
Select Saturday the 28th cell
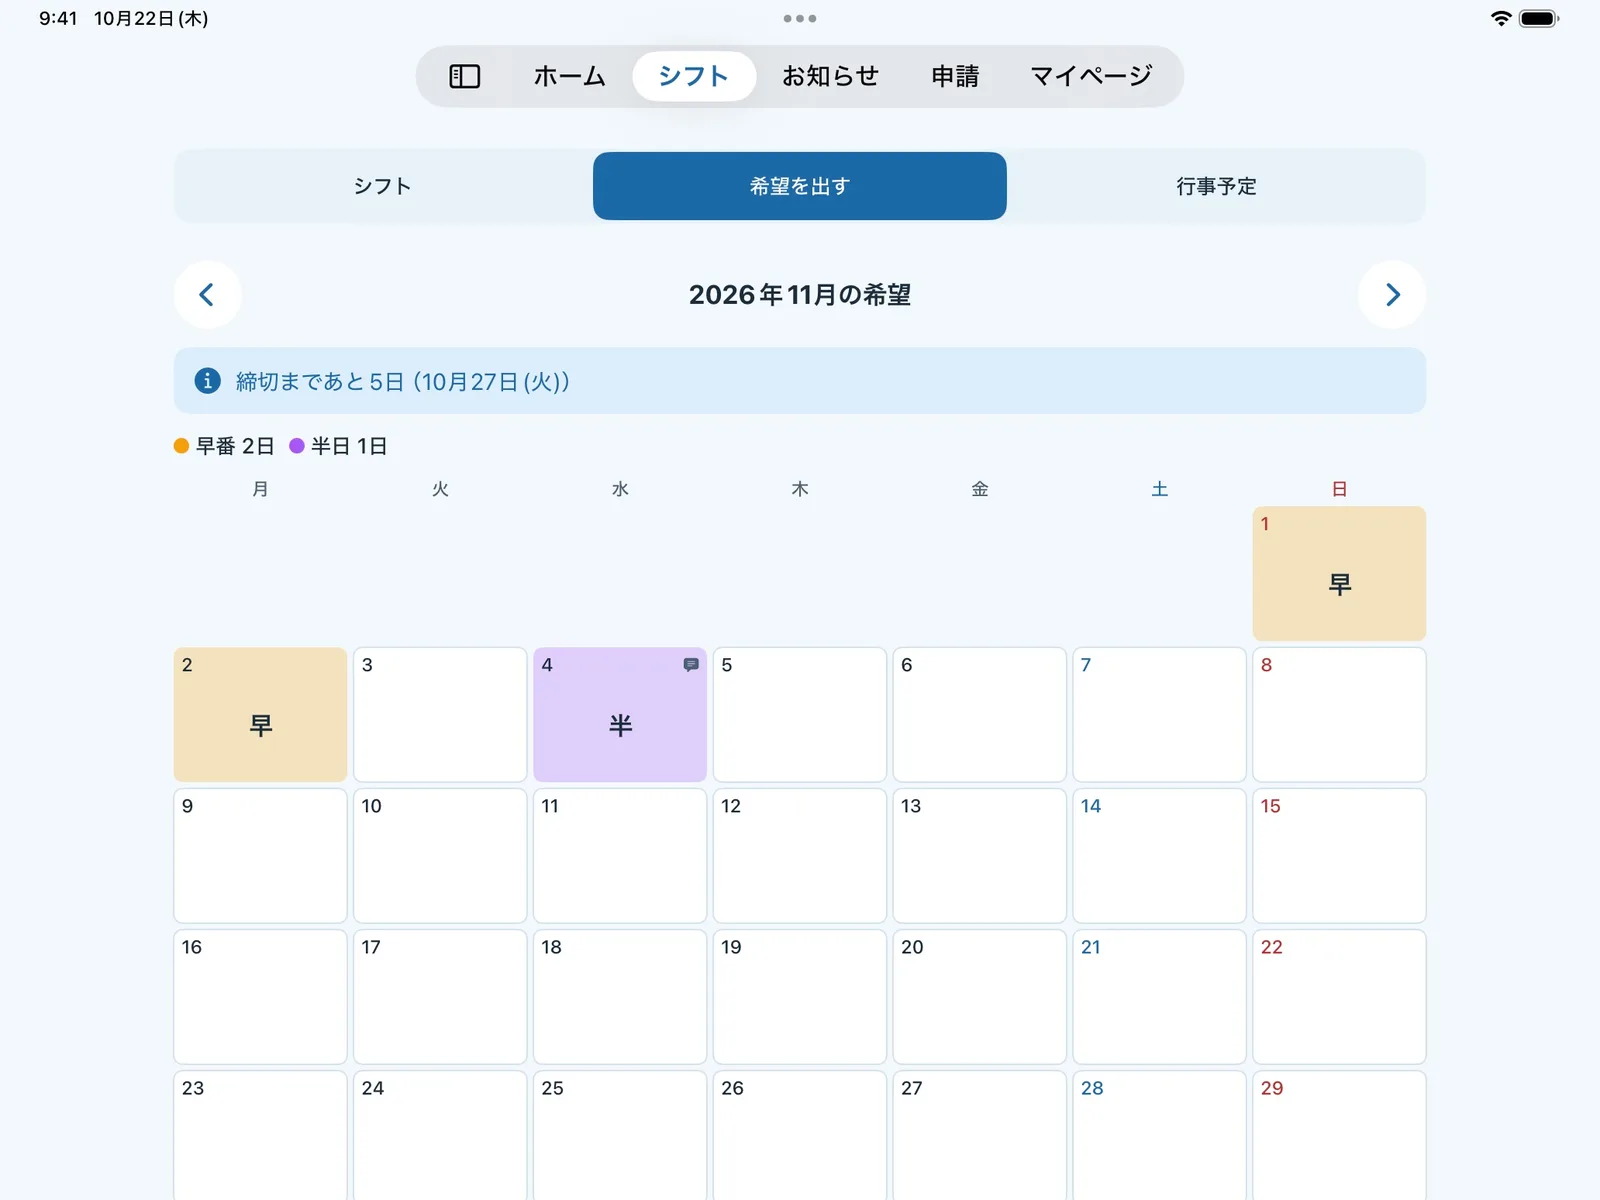[1159, 1136]
